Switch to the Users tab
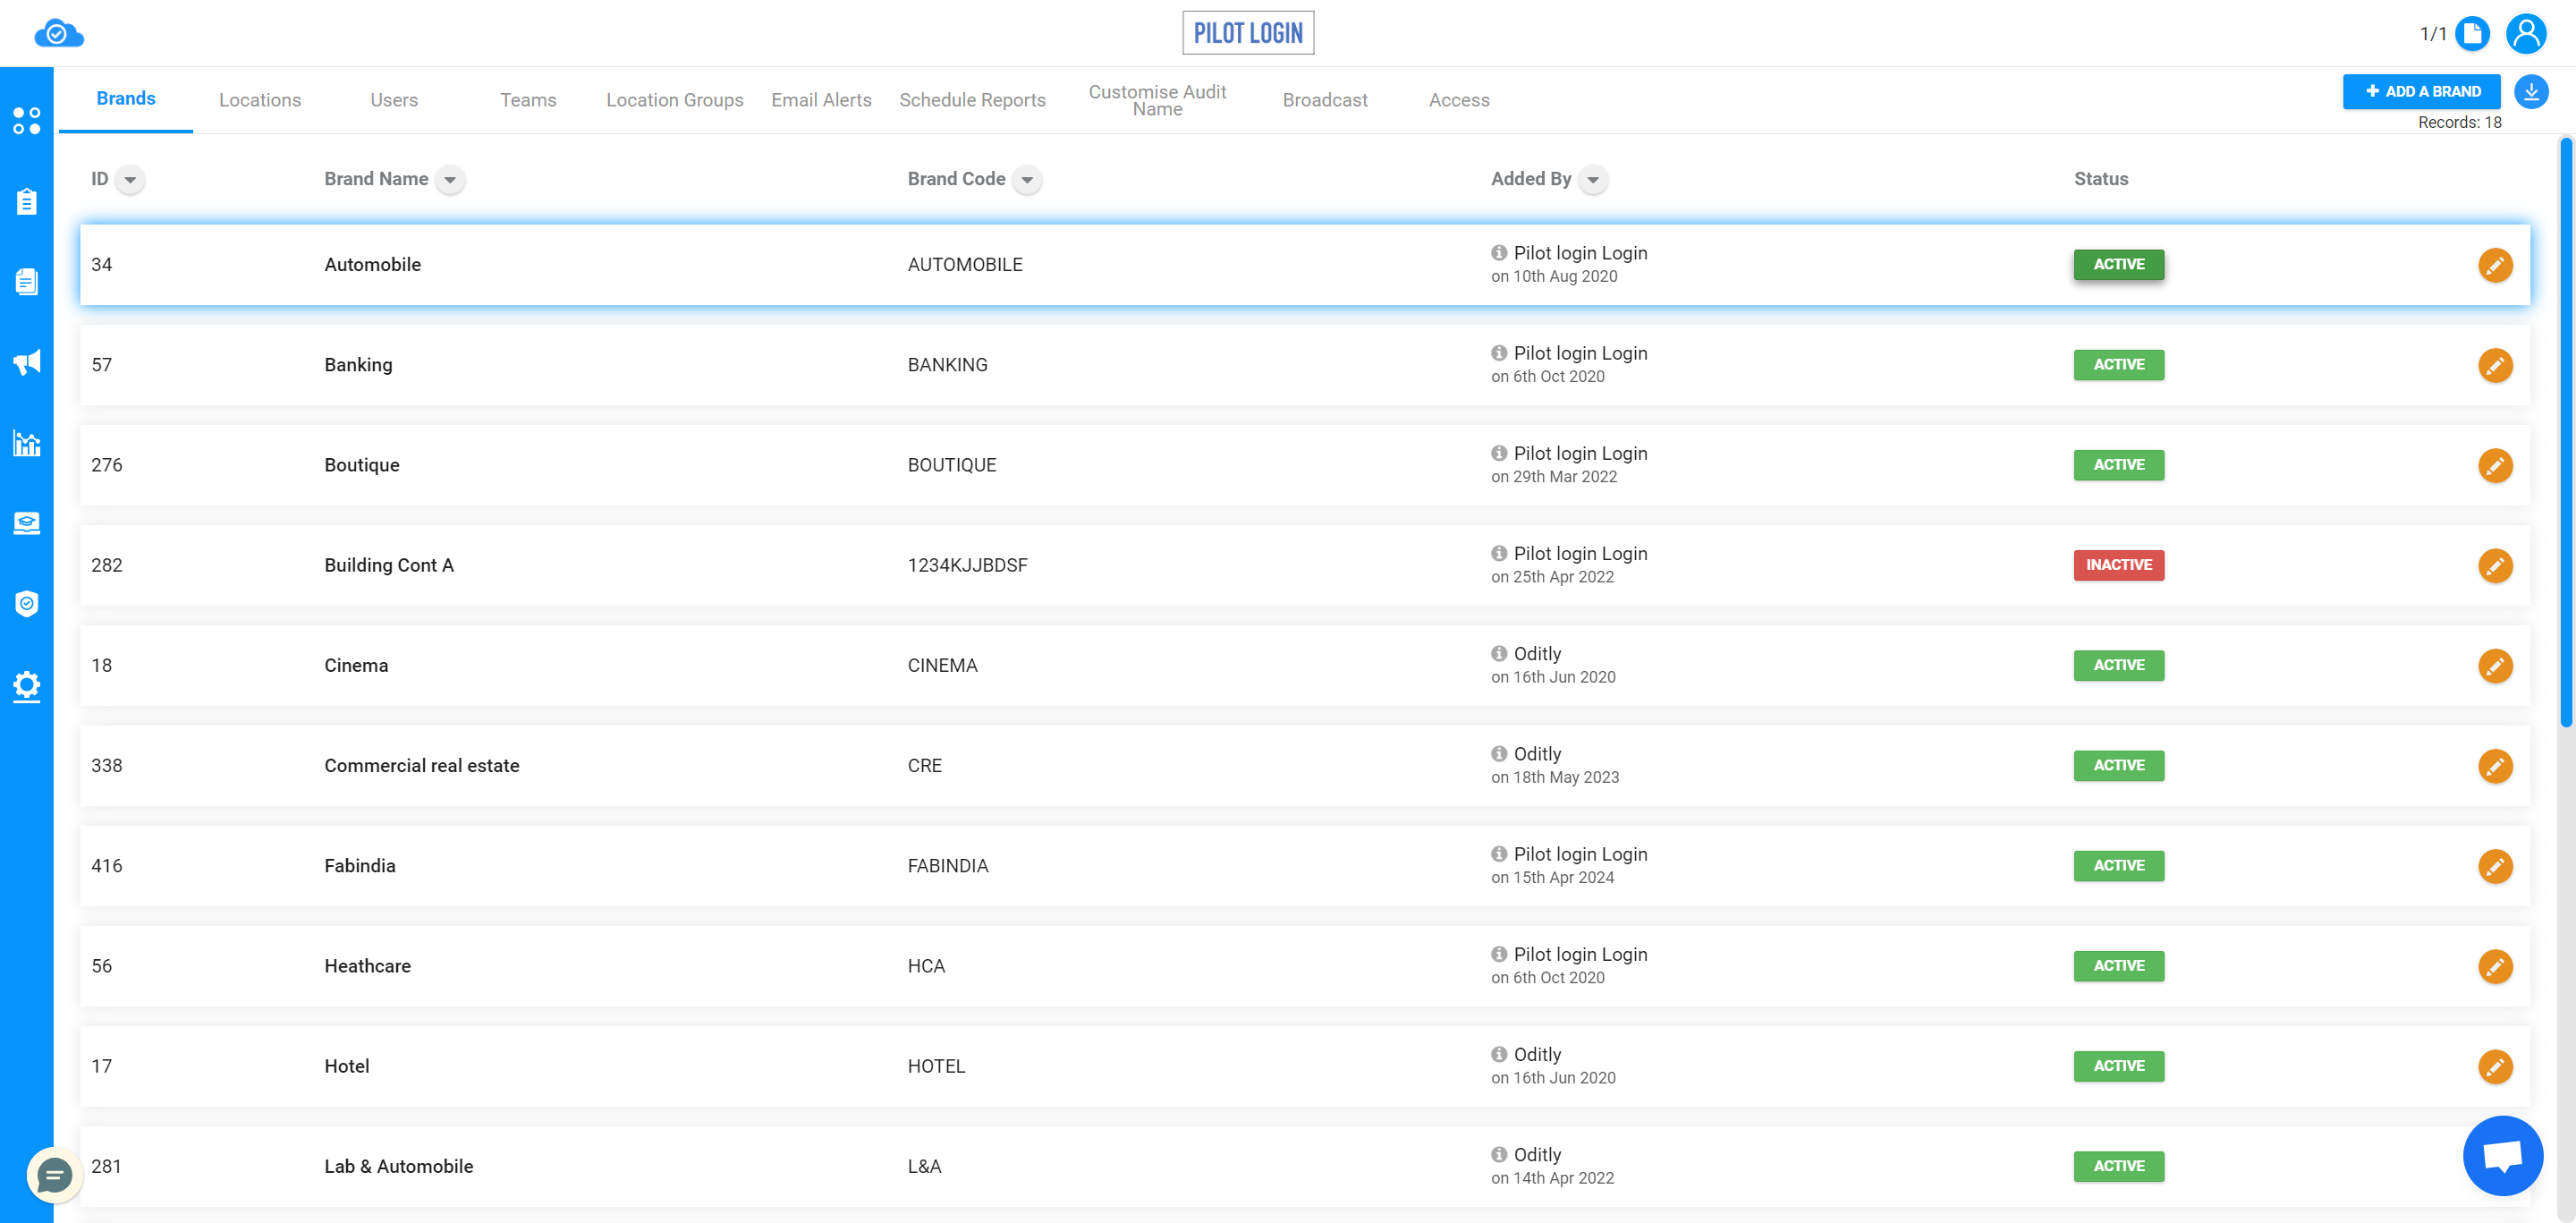The width and height of the screenshot is (2576, 1223). (x=394, y=100)
